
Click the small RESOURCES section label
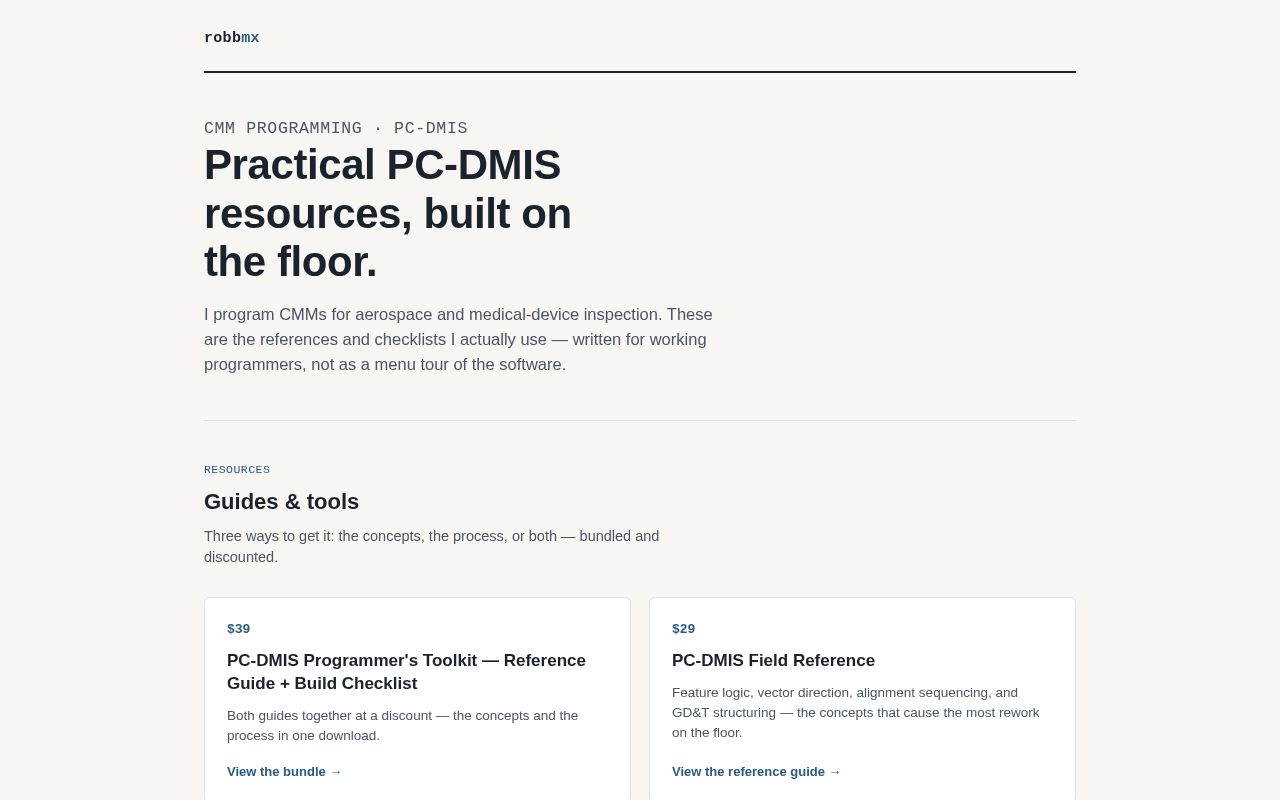pos(237,470)
